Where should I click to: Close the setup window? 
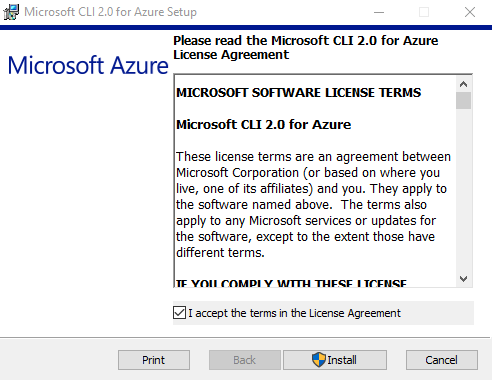pyautogui.click(x=470, y=12)
